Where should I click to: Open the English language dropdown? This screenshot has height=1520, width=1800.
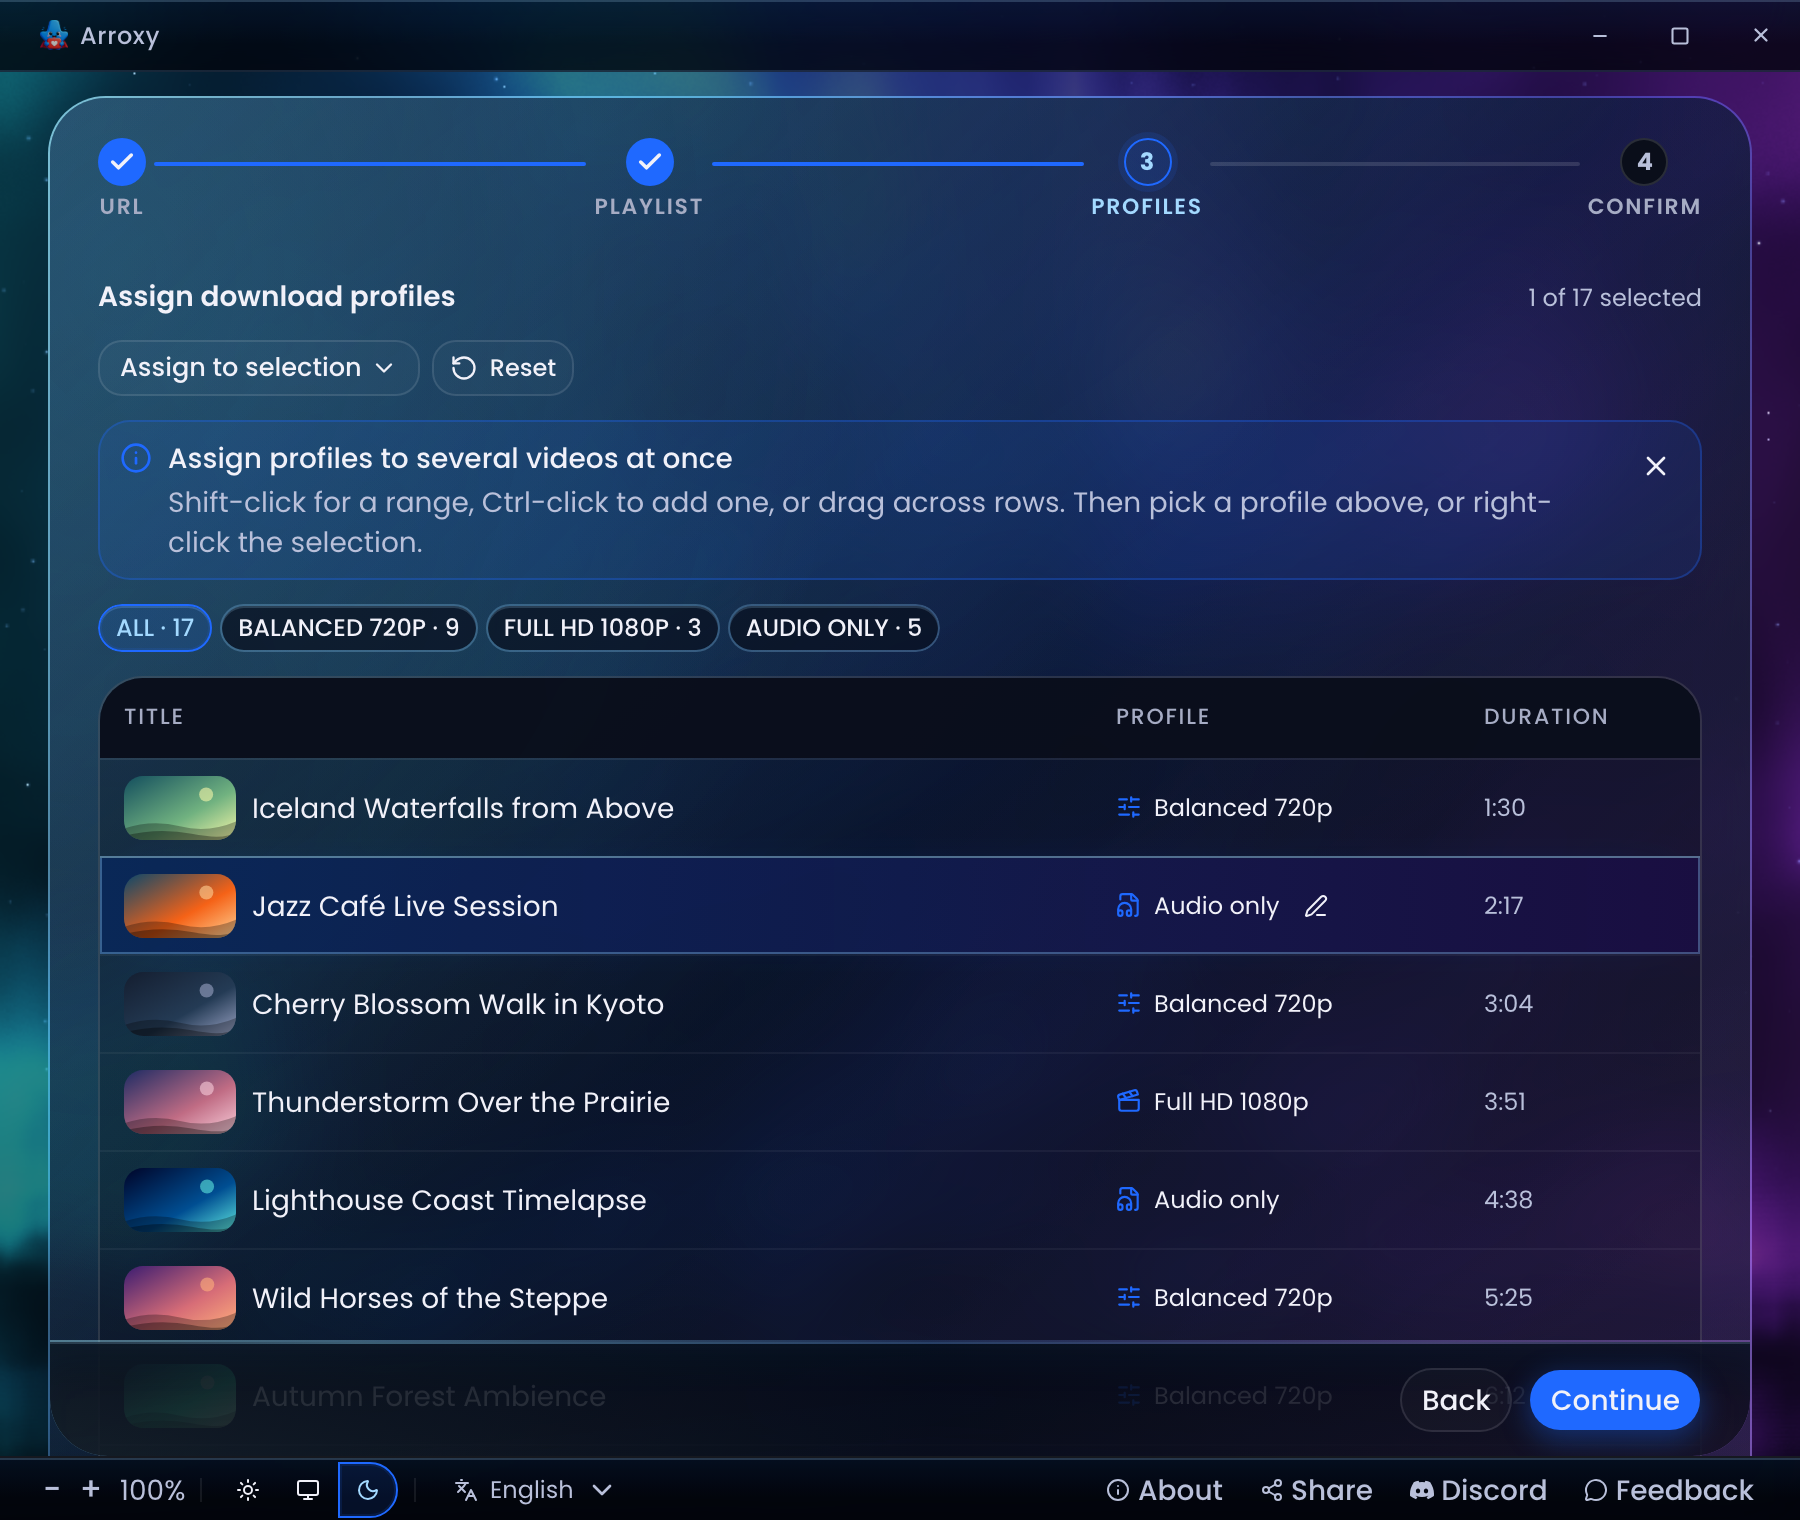[533, 1490]
